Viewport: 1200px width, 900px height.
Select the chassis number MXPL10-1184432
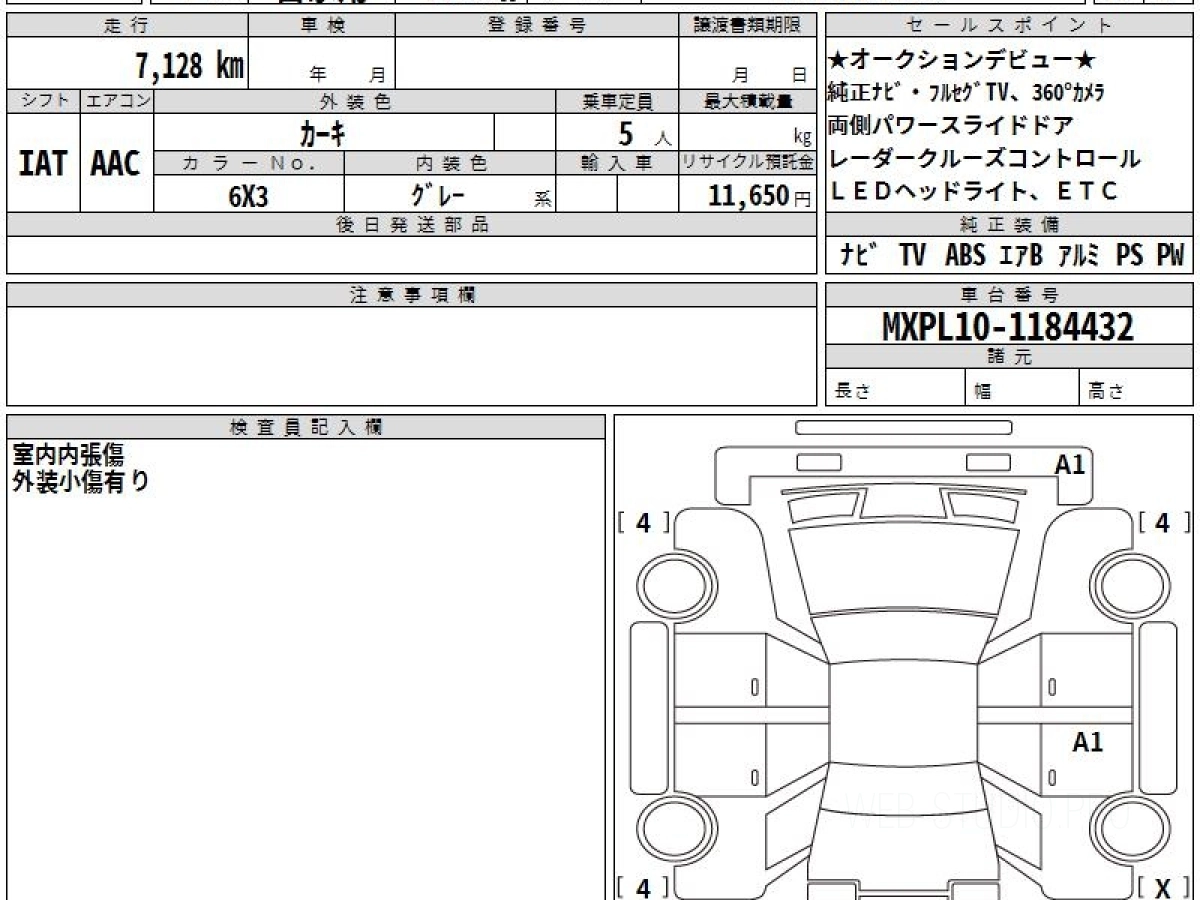pyautogui.click(x=1008, y=326)
